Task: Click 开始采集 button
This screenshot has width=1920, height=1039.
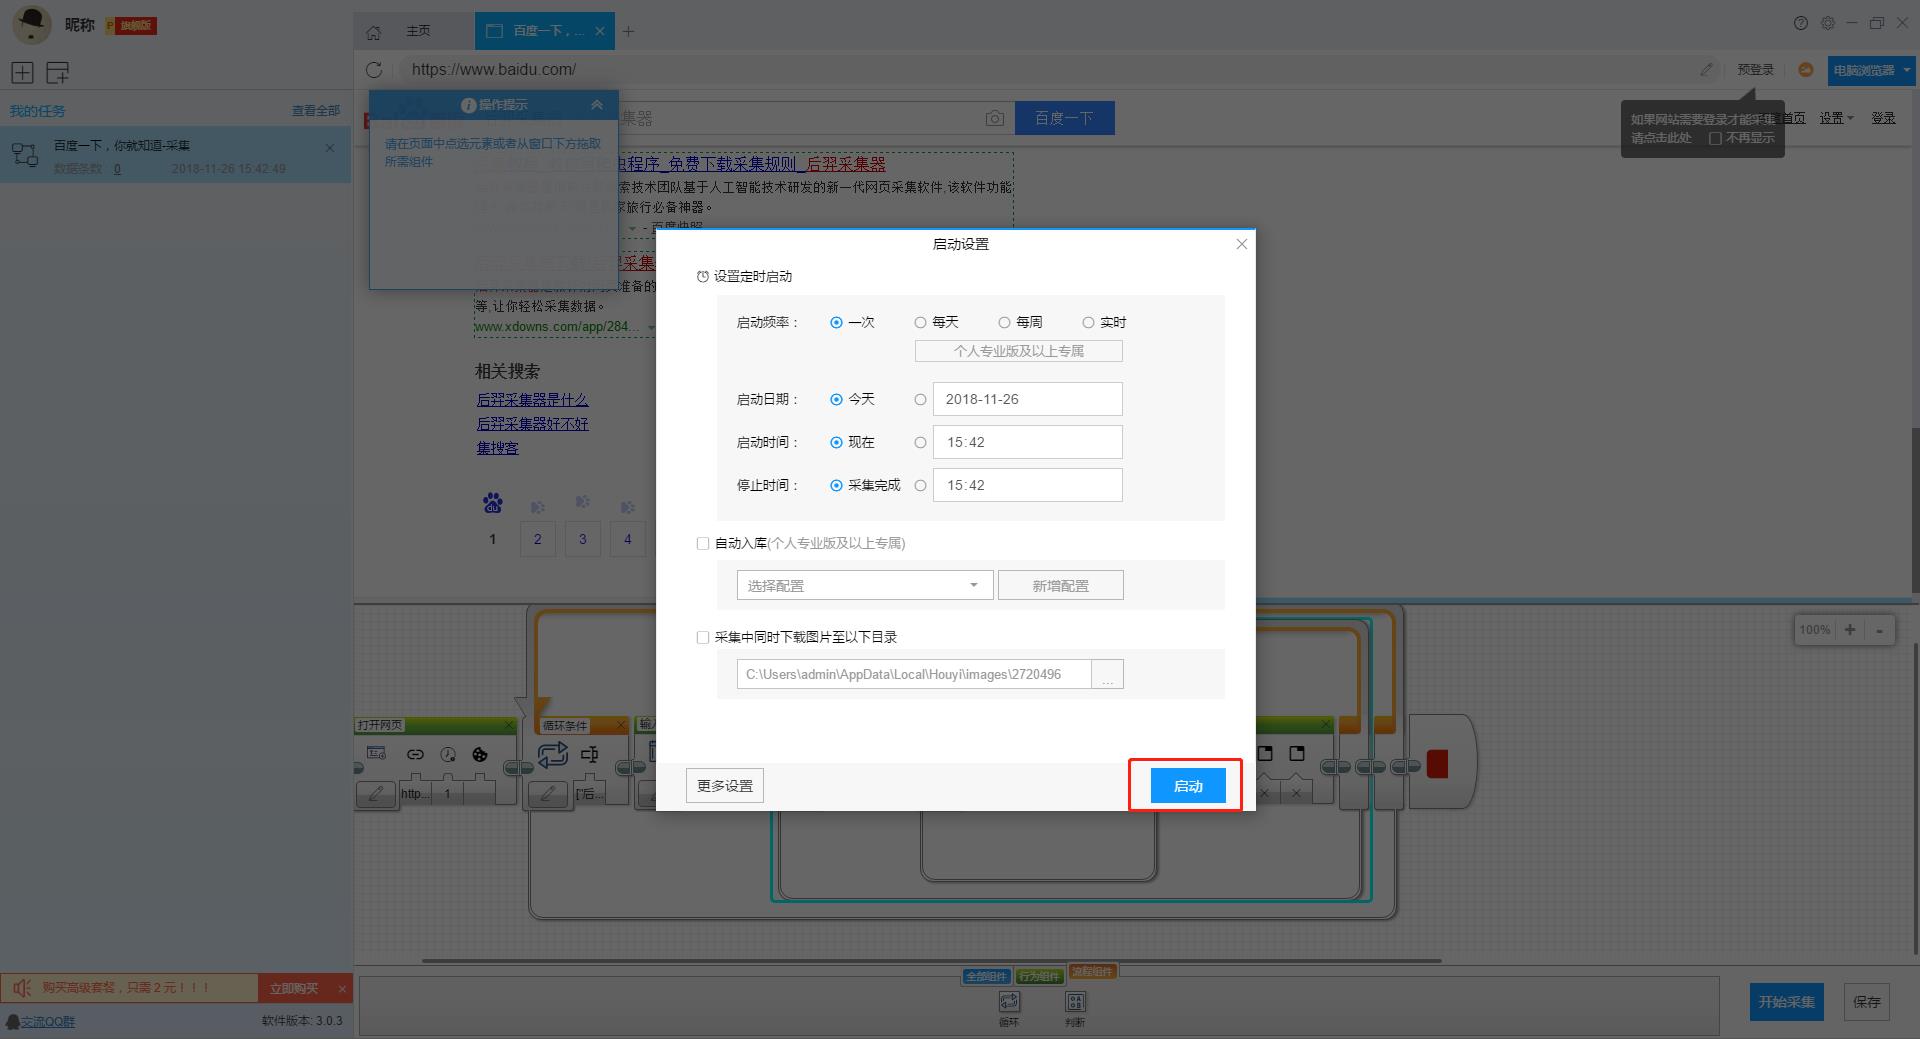Action: (x=1787, y=1002)
